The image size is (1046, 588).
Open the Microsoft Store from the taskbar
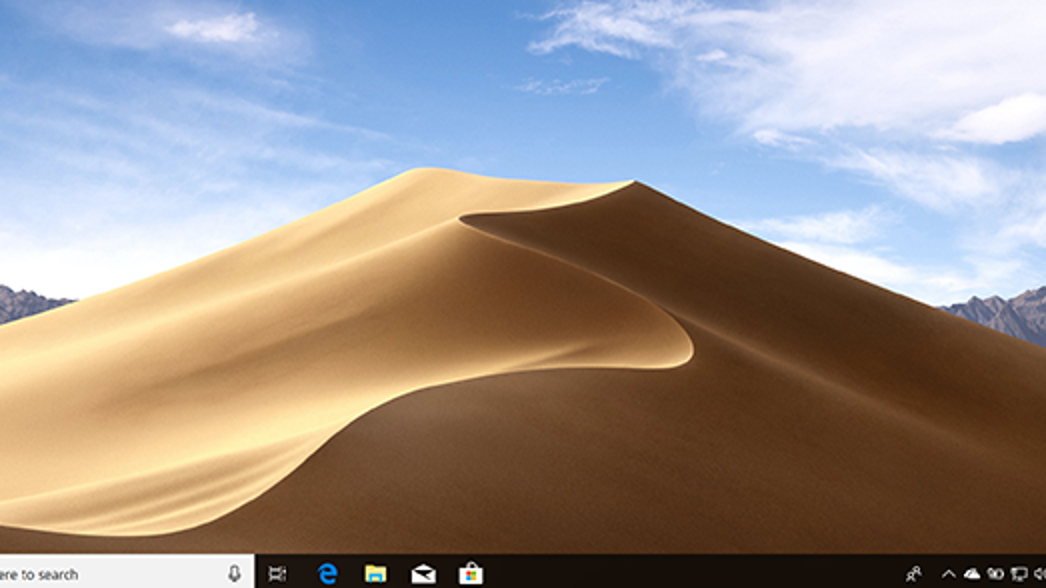coord(471,573)
